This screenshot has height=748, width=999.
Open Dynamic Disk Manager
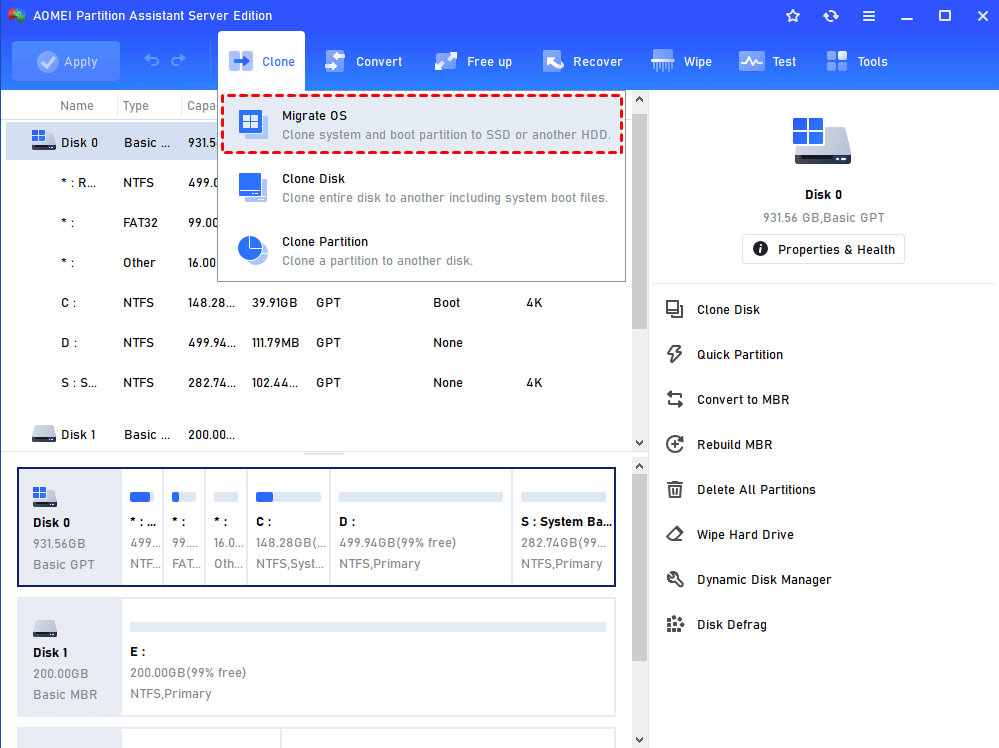tap(763, 580)
